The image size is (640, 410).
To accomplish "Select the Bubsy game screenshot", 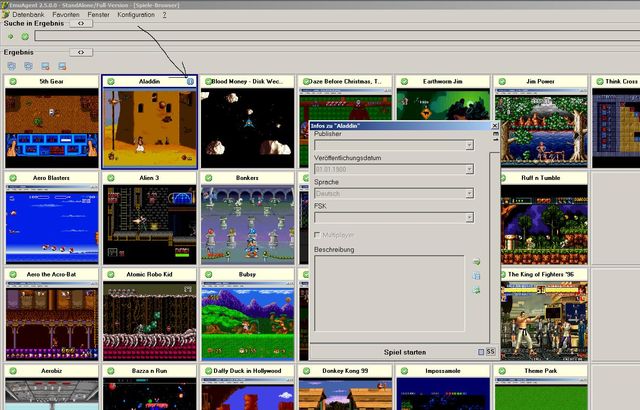I will click(x=247, y=321).
